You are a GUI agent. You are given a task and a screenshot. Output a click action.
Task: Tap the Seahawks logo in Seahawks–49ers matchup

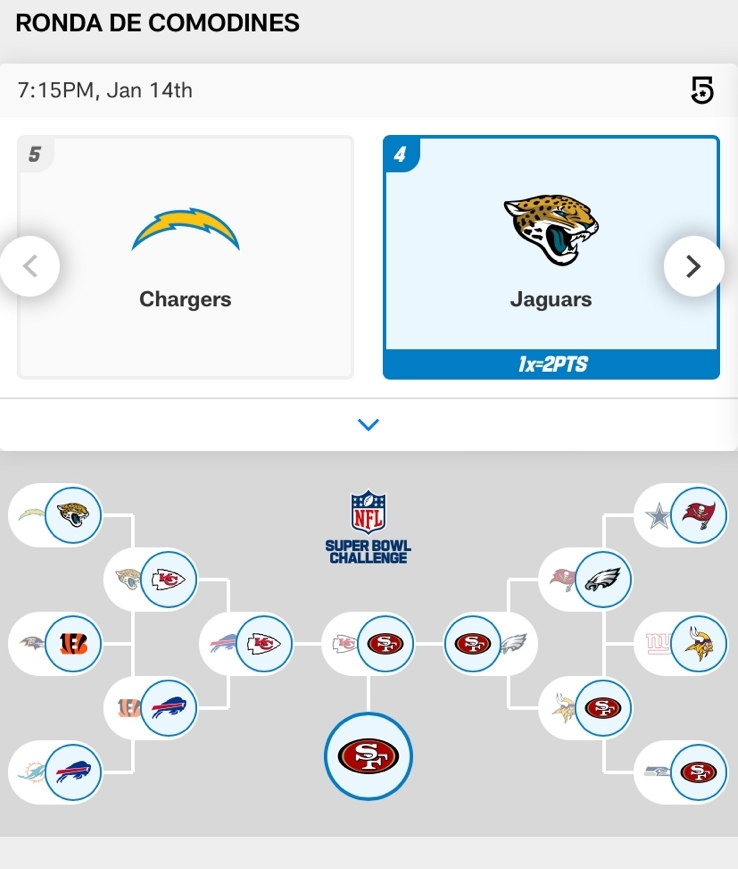pos(657,773)
